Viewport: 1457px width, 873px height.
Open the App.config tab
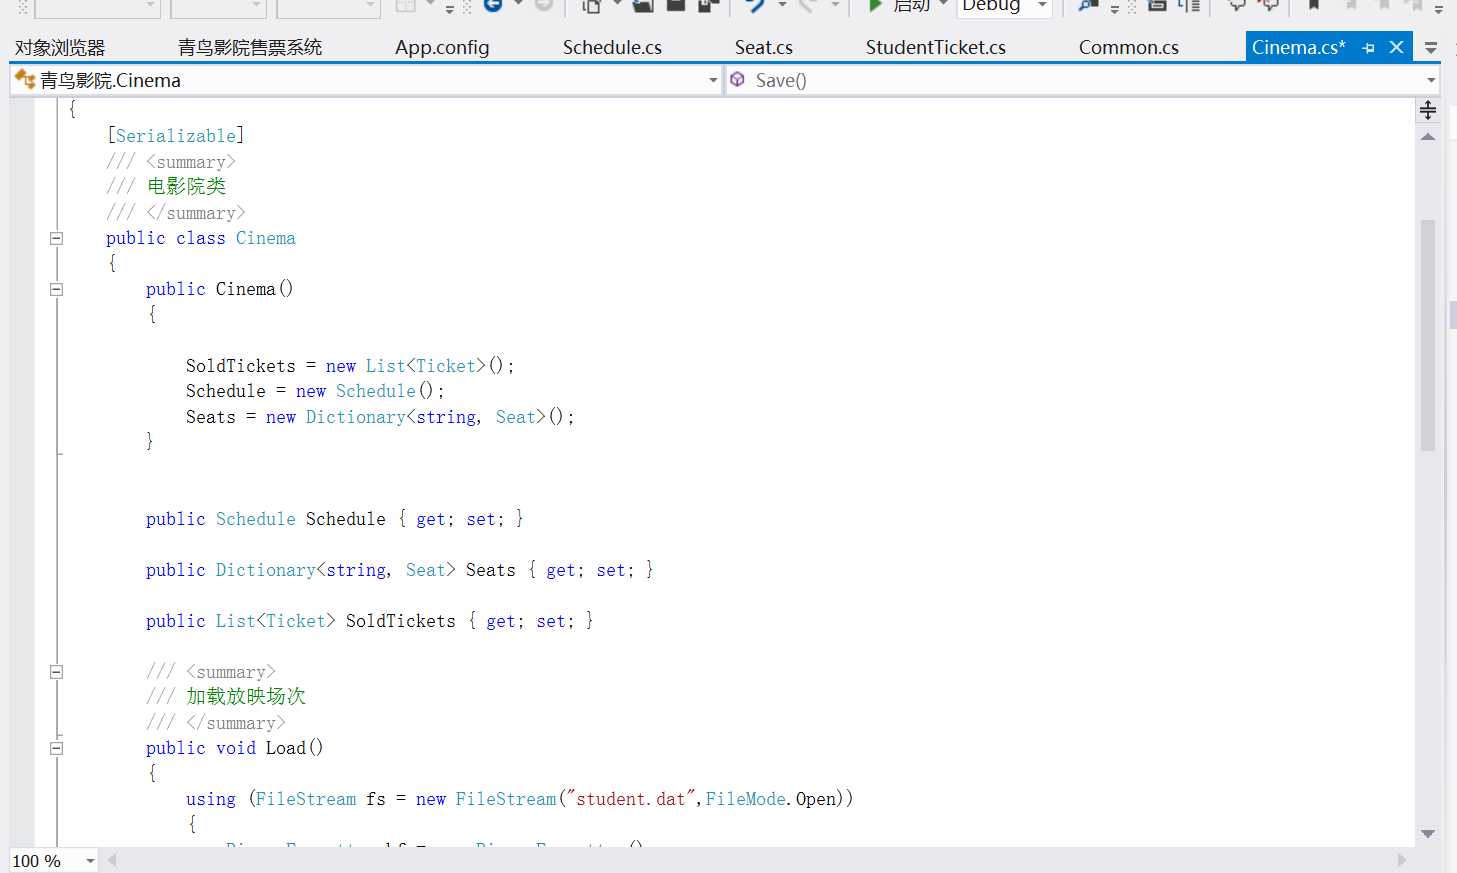[x=442, y=47]
